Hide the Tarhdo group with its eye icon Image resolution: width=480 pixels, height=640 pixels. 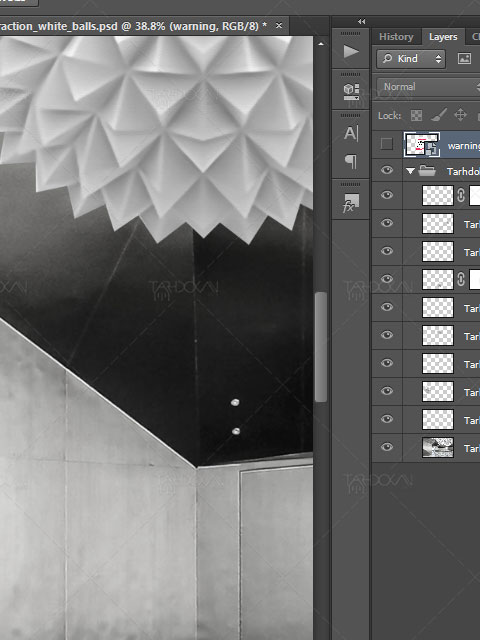point(387,170)
